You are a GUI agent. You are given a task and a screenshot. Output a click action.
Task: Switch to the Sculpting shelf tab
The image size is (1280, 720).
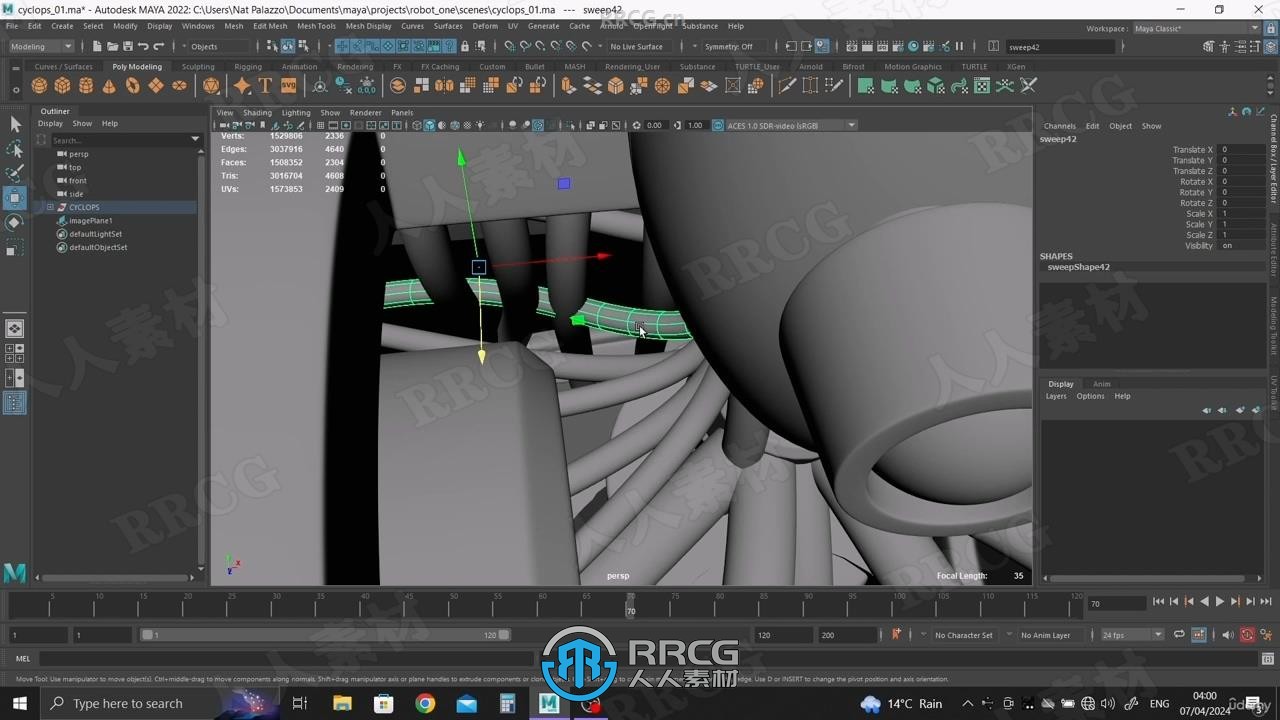pos(198,67)
